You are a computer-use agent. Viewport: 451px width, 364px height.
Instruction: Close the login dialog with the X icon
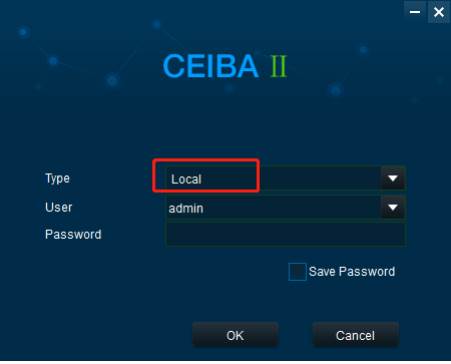(439, 12)
